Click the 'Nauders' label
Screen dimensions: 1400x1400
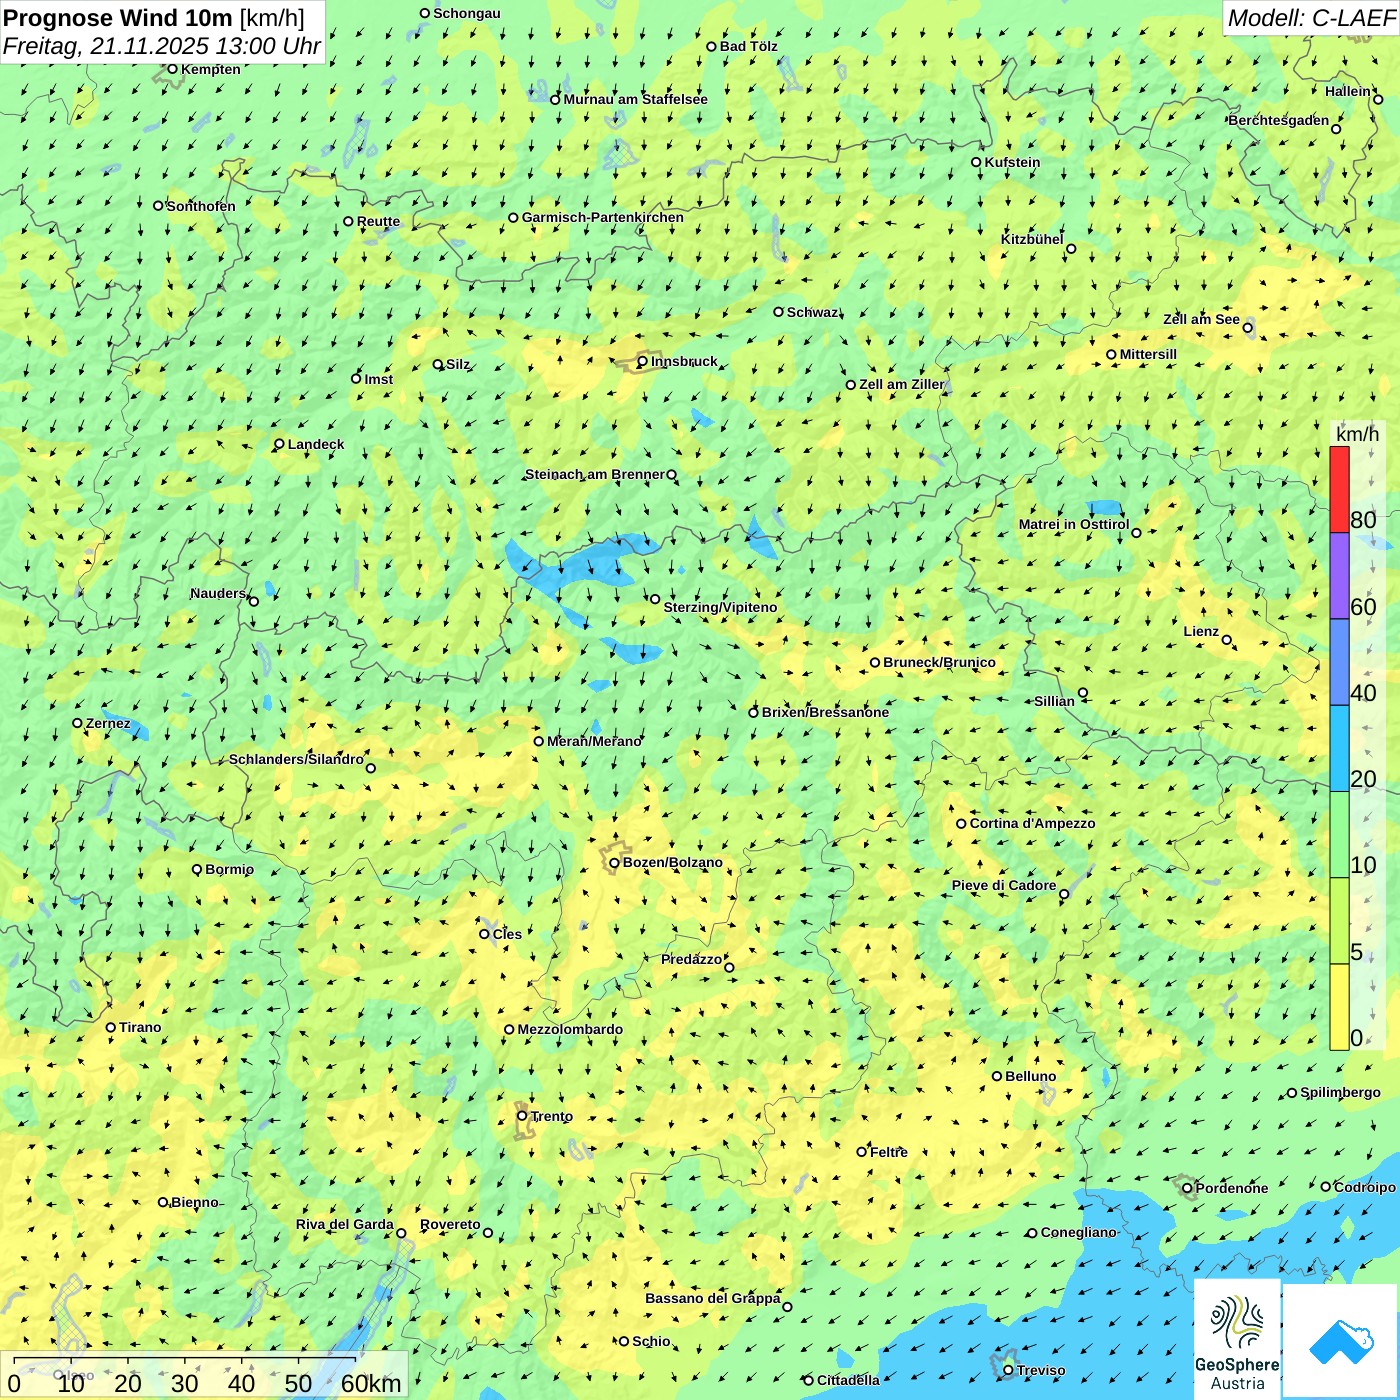coord(218,593)
